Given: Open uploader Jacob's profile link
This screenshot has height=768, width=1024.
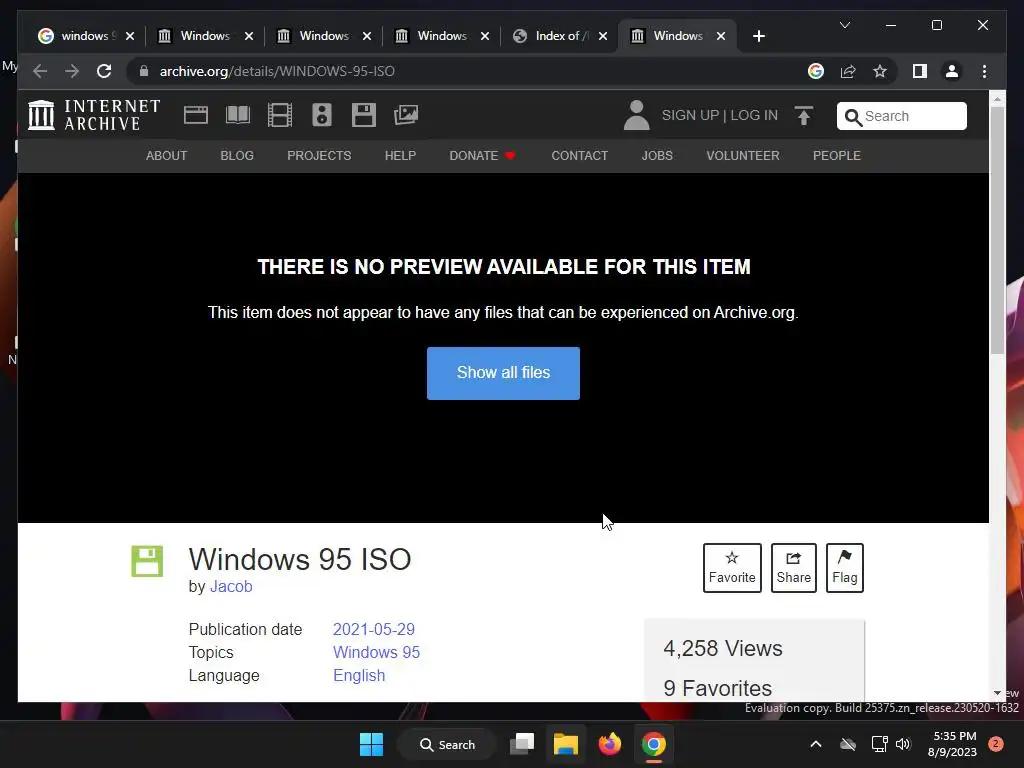Looking at the screenshot, I should coord(231,586).
